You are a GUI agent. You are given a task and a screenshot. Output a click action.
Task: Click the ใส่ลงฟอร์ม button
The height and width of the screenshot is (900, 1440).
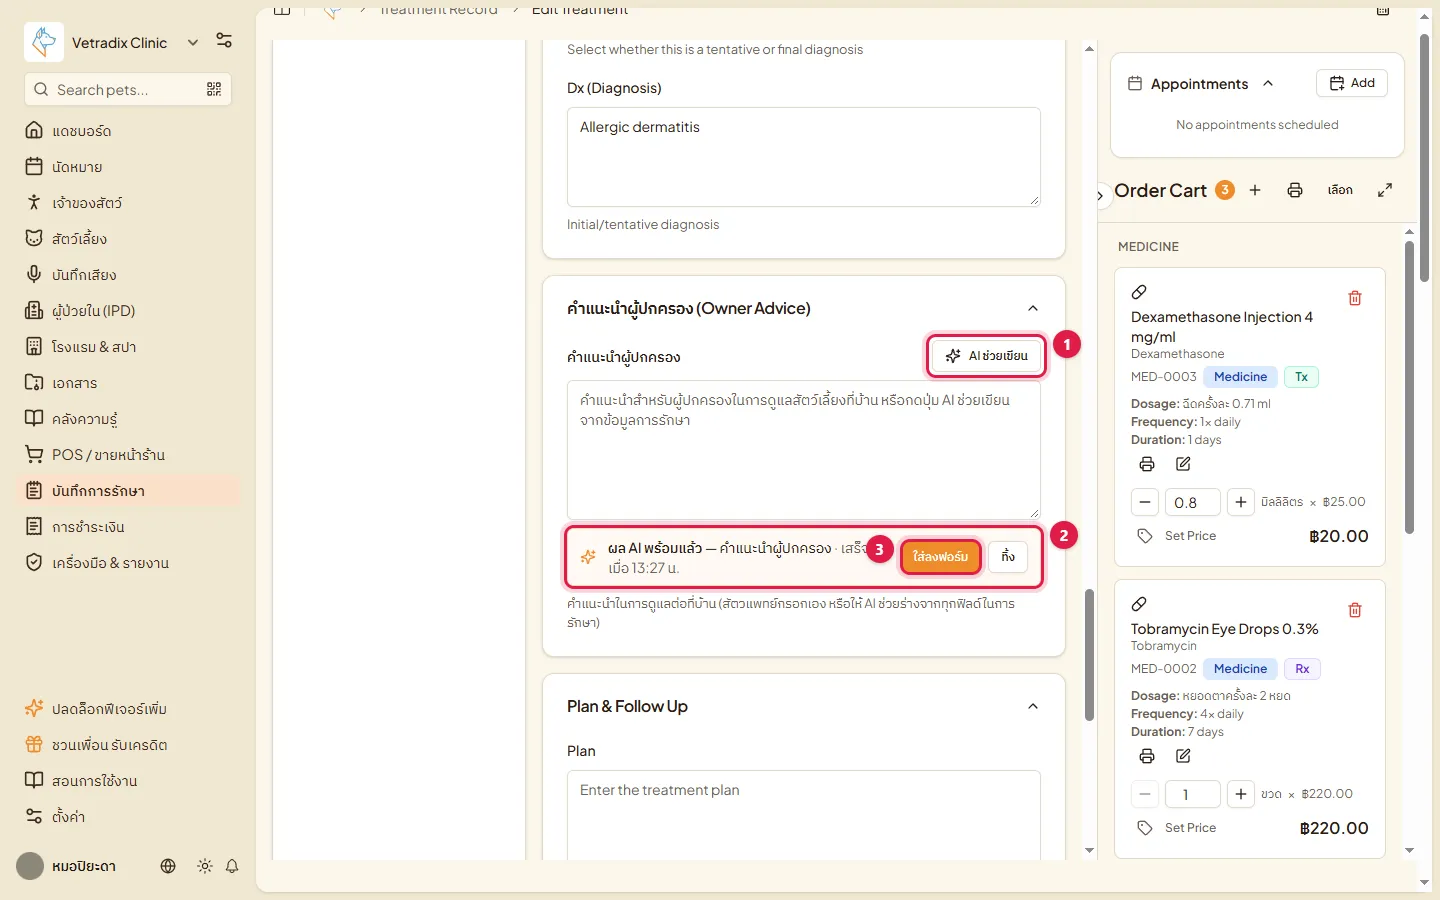940,557
